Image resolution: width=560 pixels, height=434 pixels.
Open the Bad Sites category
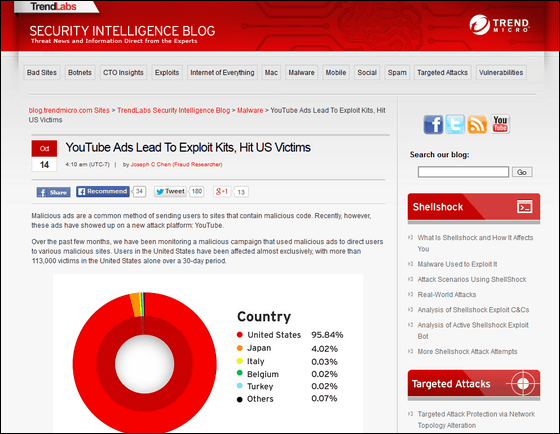click(x=42, y=73)
